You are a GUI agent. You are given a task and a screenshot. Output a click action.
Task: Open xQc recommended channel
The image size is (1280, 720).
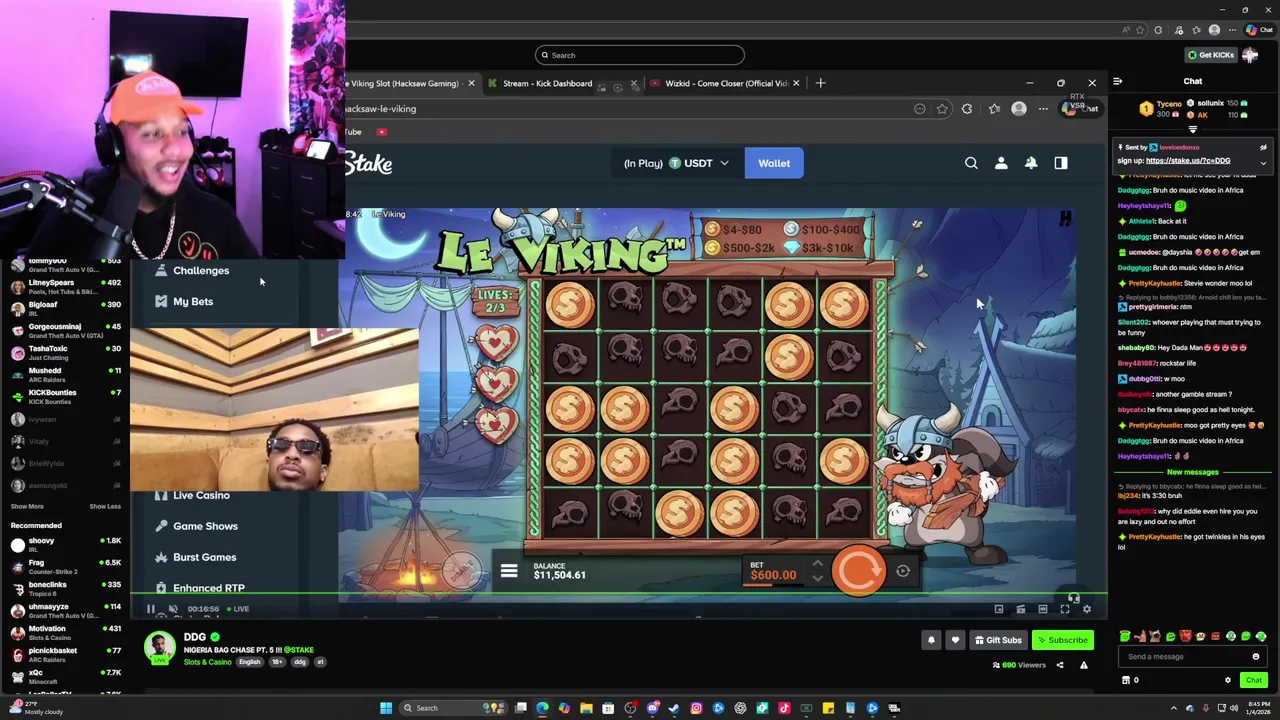(x=66, y=677)
